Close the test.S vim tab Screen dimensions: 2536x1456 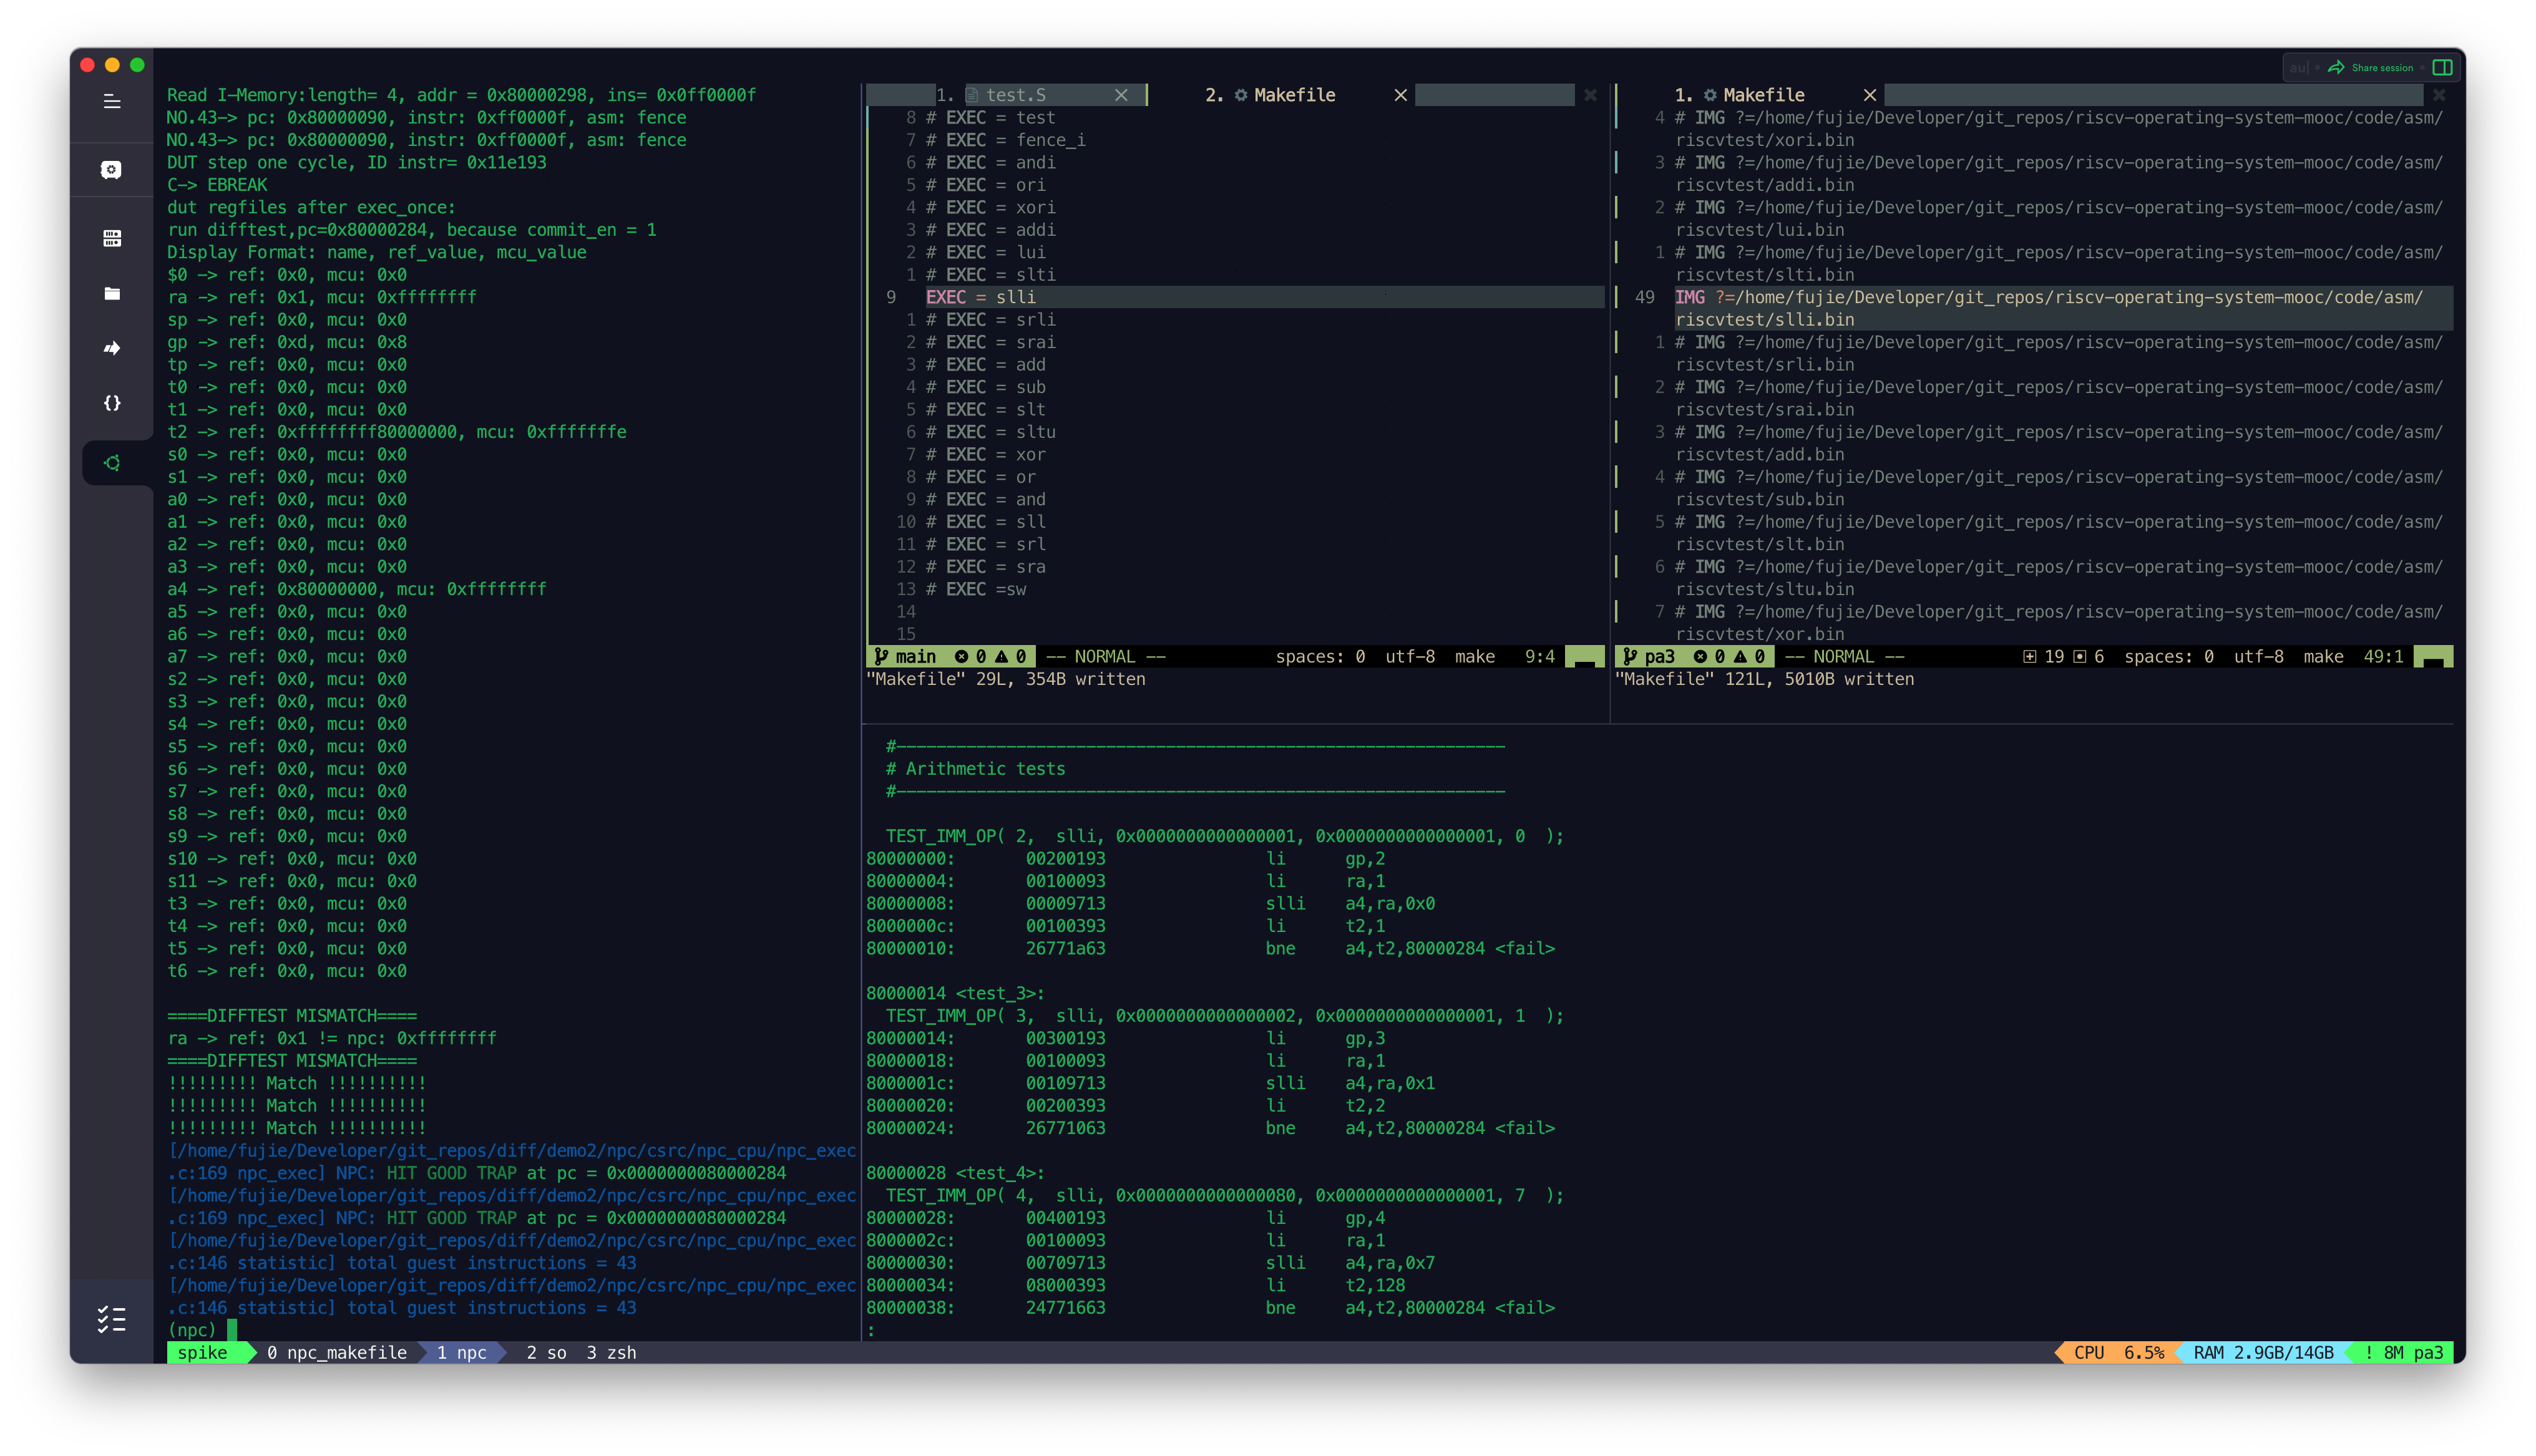point(1121,95)
